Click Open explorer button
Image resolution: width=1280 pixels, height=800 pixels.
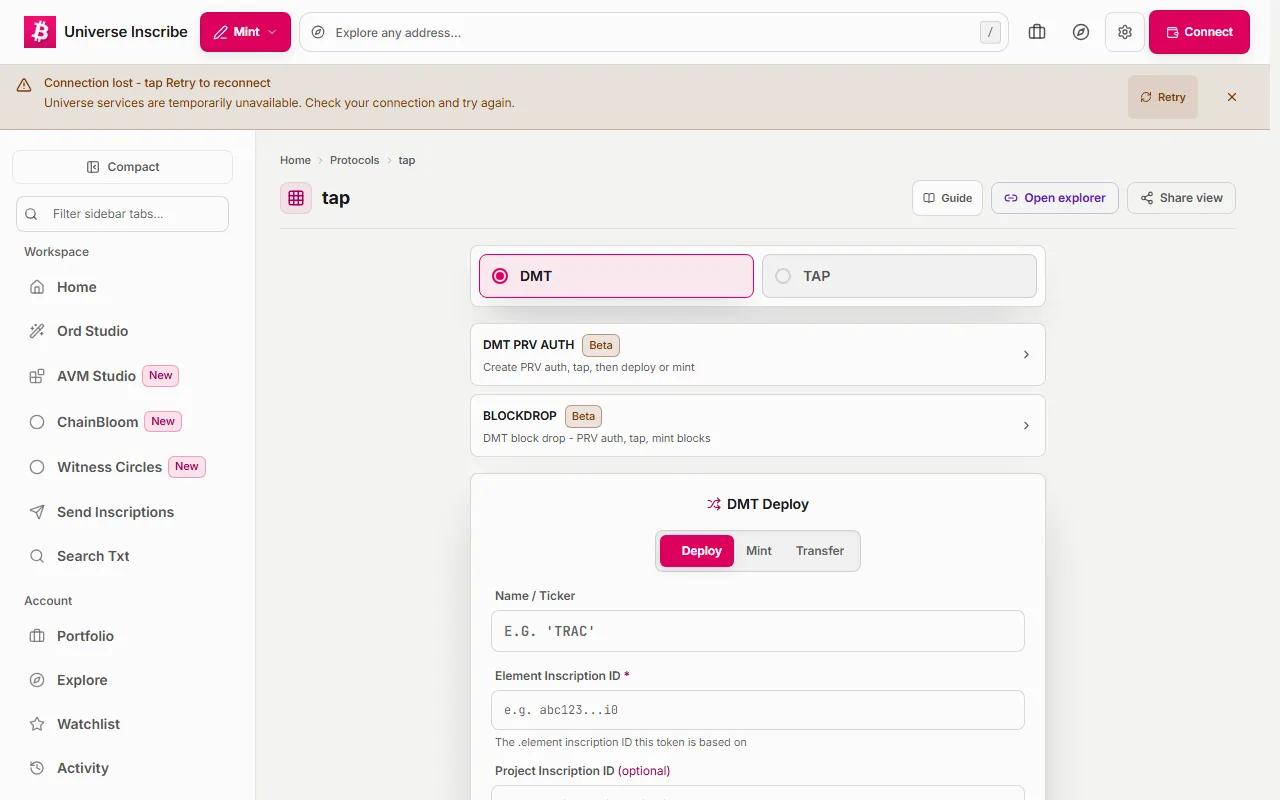click(x=1055, y=198)
